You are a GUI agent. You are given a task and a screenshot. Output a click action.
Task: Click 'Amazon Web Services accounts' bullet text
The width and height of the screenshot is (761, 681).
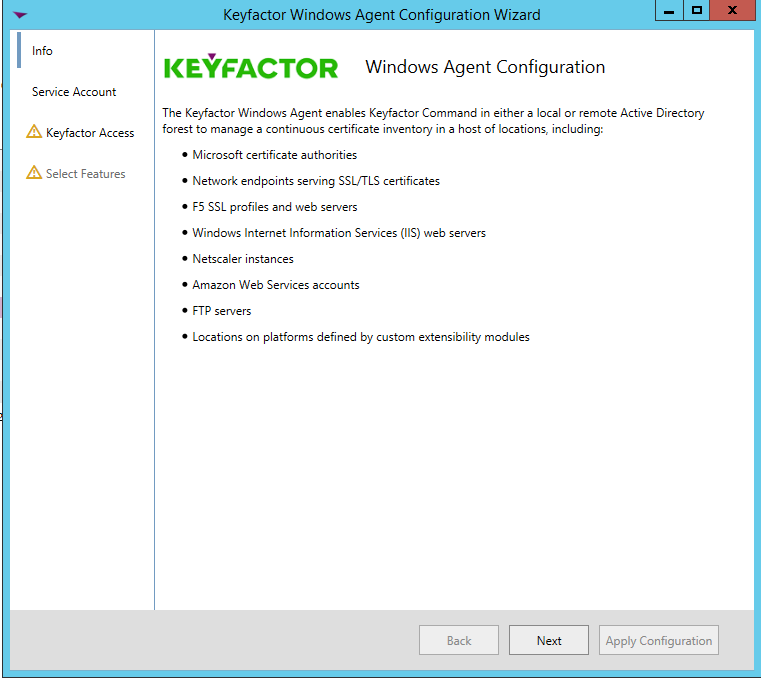276,285
